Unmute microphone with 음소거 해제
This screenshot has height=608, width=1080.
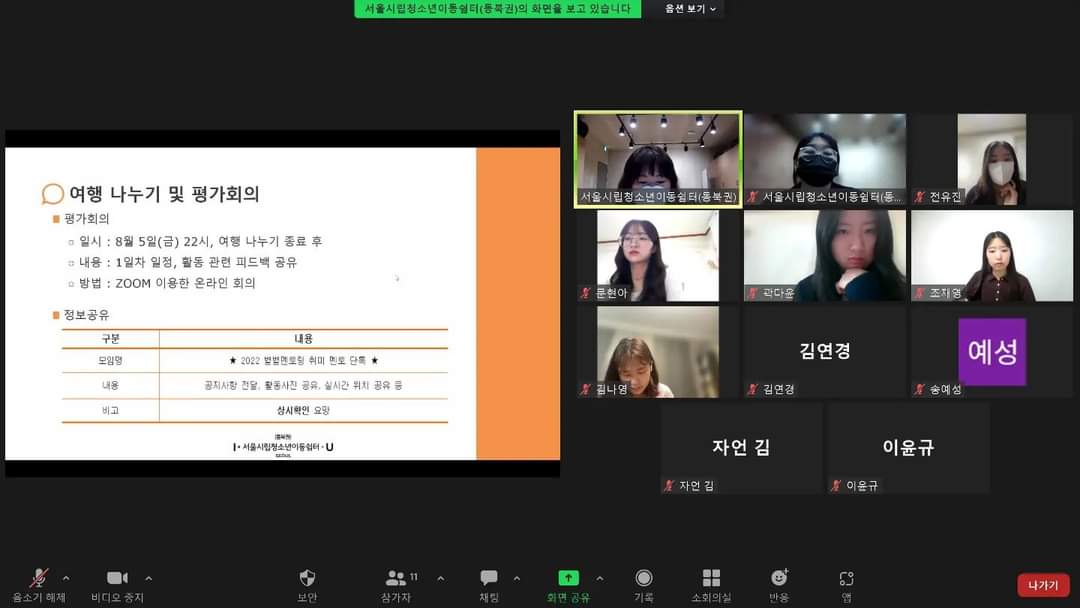pos(39,579)
